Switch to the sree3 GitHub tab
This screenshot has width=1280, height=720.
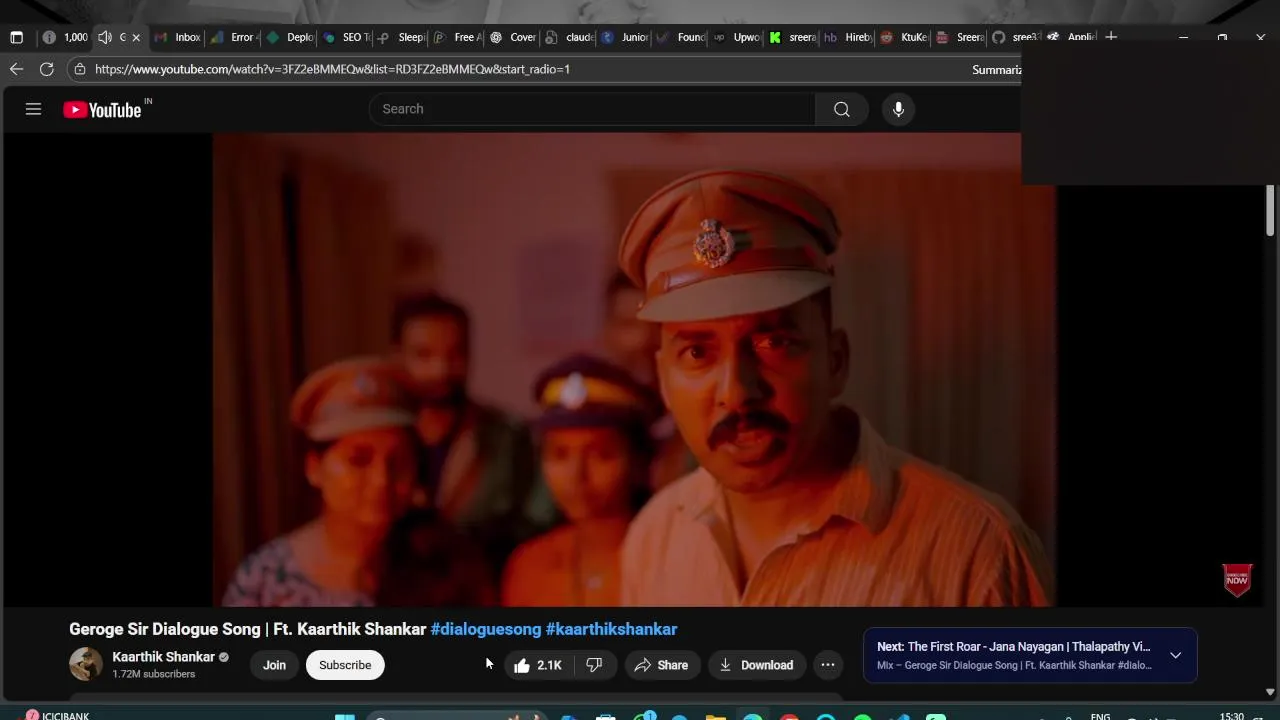coord(1016,37)
